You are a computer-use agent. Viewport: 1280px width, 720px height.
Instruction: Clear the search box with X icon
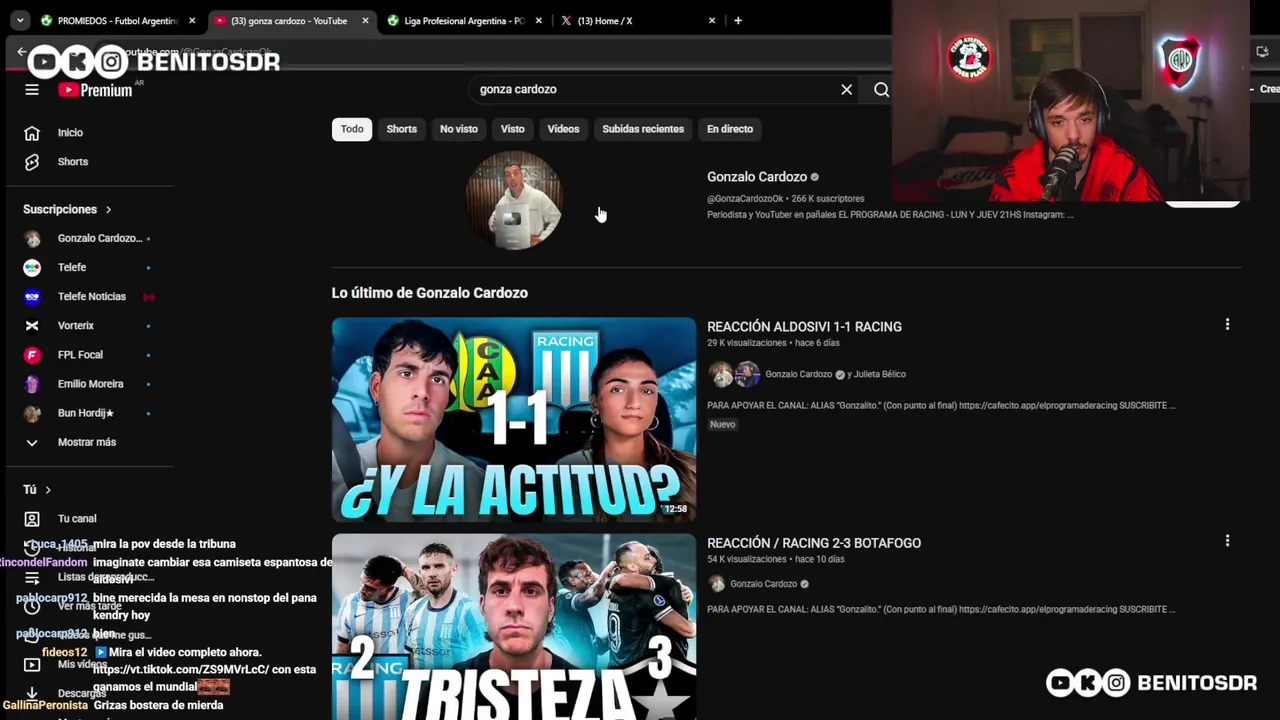tap(846, 89)
